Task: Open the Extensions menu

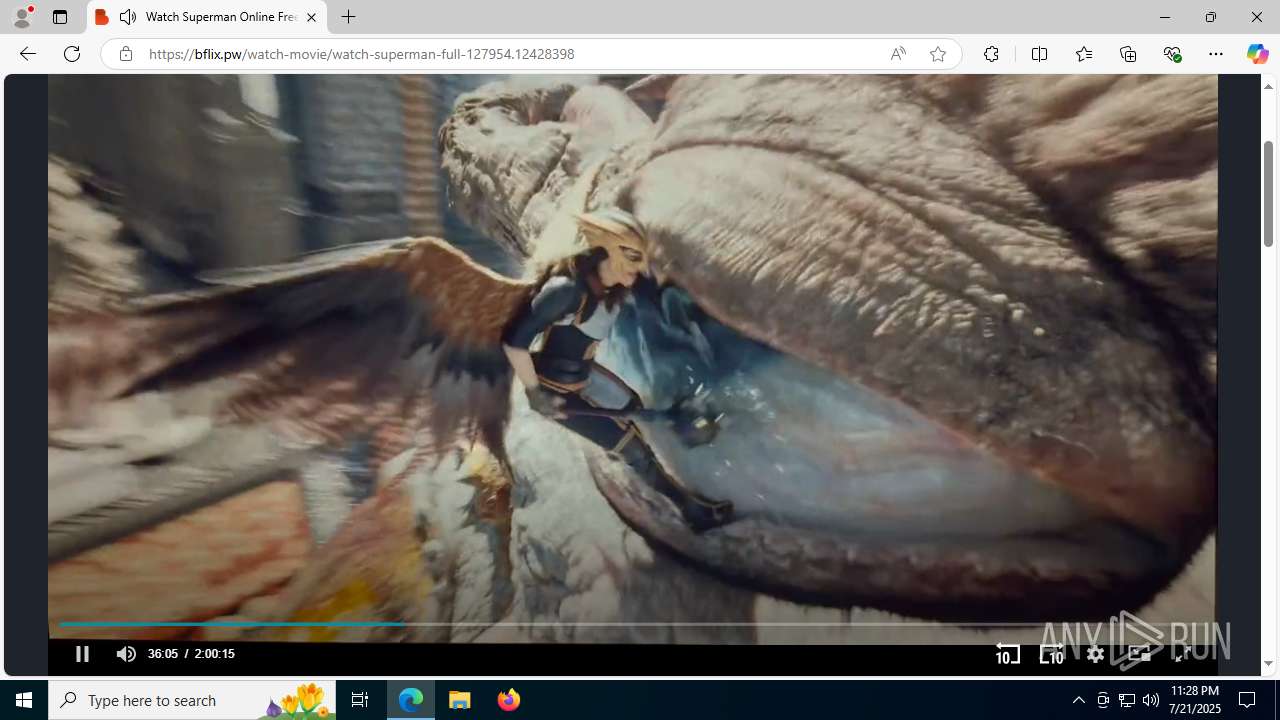Action: [x=991, y=54]
